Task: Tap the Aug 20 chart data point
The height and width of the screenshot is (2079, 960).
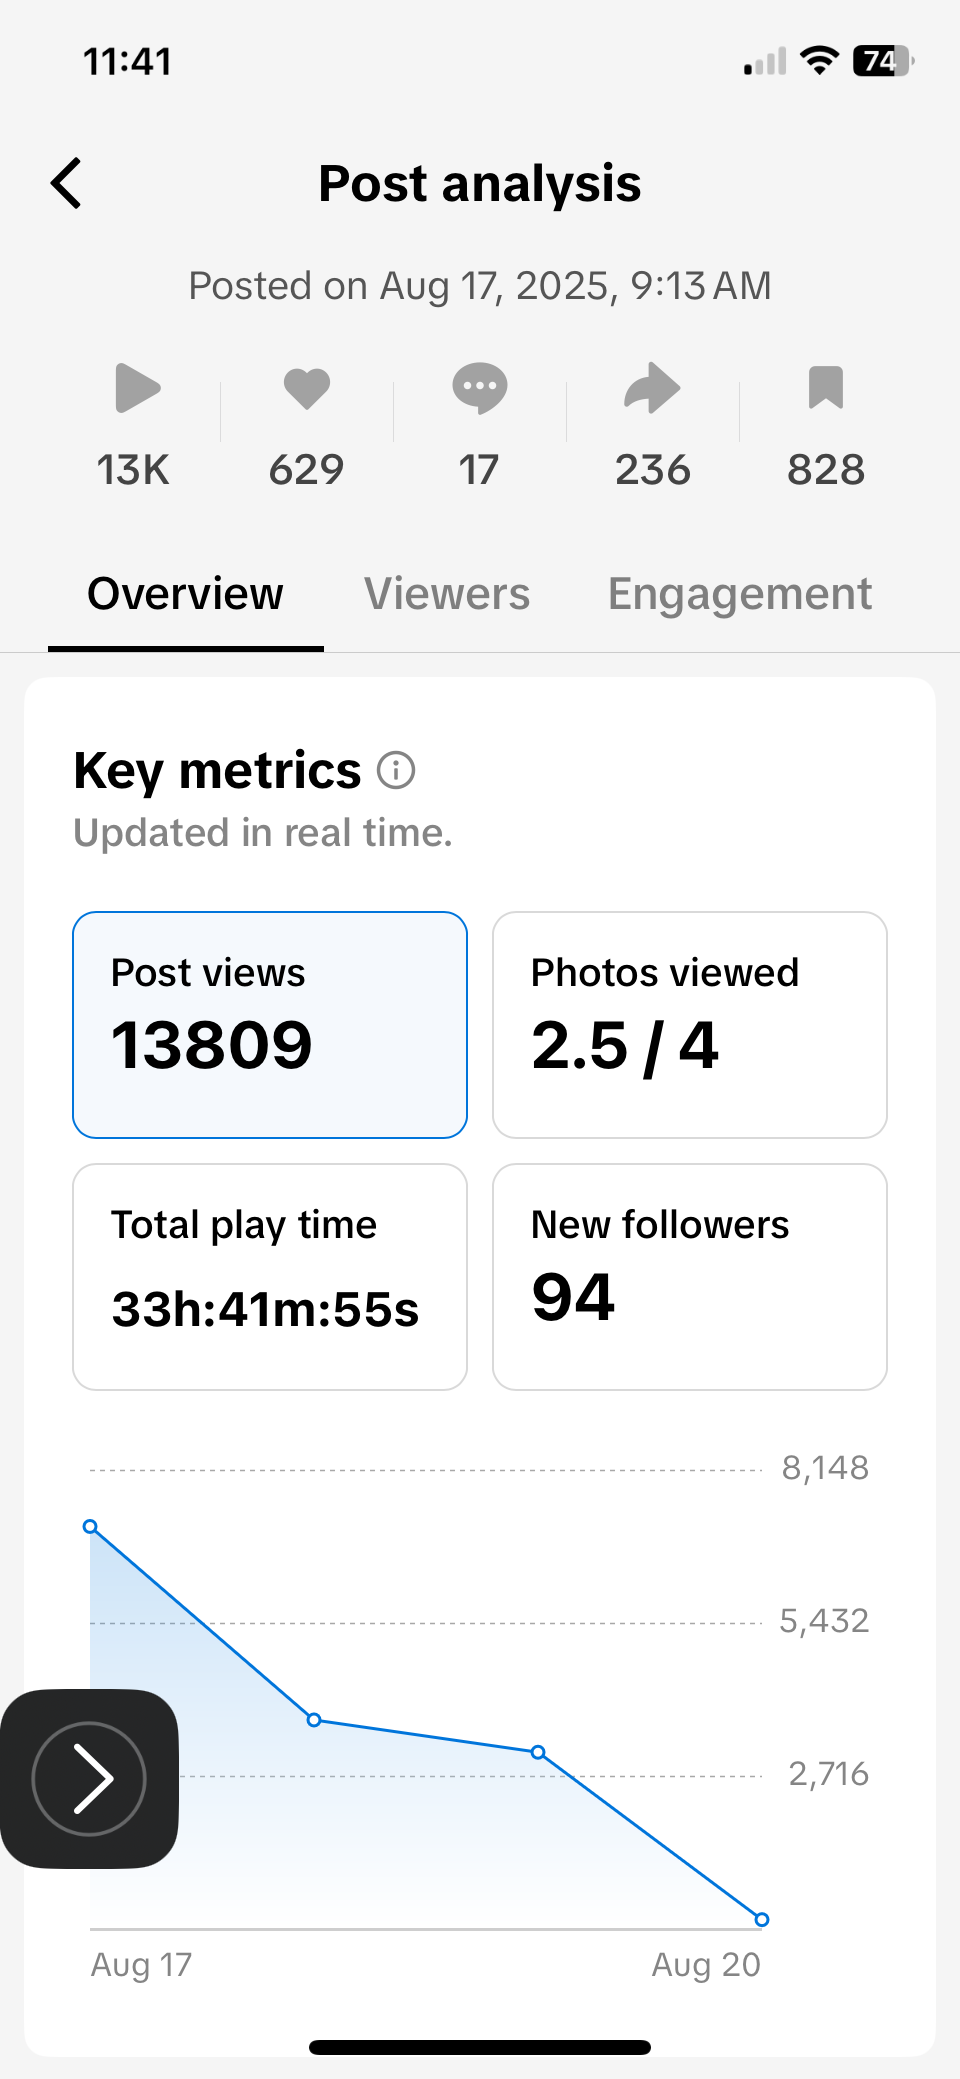Action: (x=762, y=1920)
